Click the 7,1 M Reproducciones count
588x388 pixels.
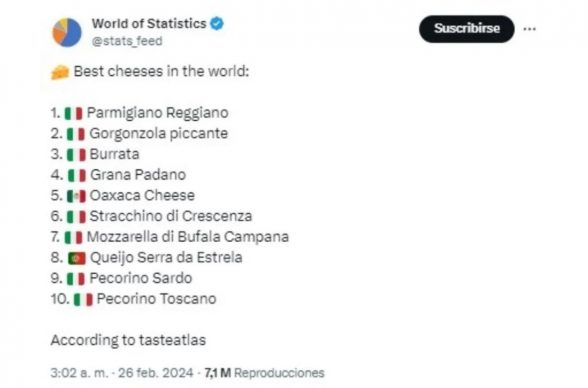(264, 373)
